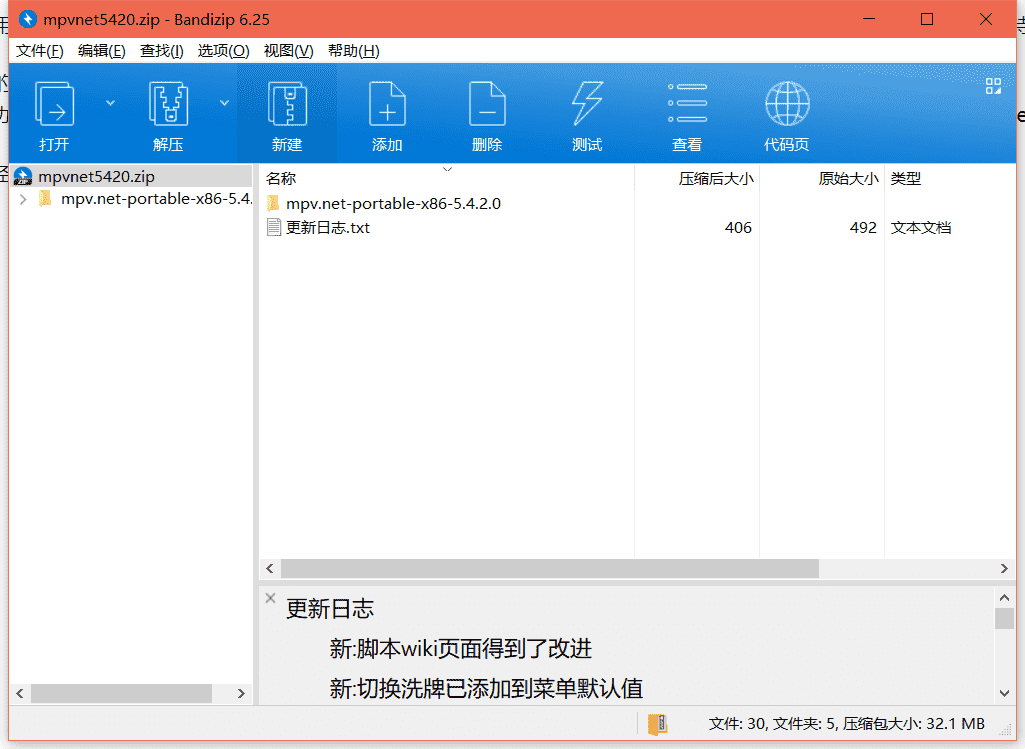The image size is (1025, 749).
Task: Click the 更新日志 heading in the comment pane
Action: tap(329, 608)
